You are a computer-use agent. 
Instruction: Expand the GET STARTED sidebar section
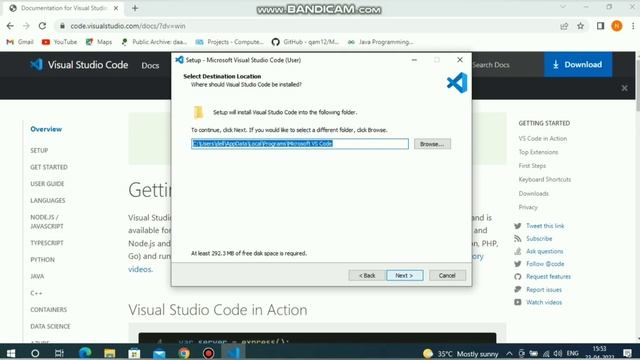[49, 167]
